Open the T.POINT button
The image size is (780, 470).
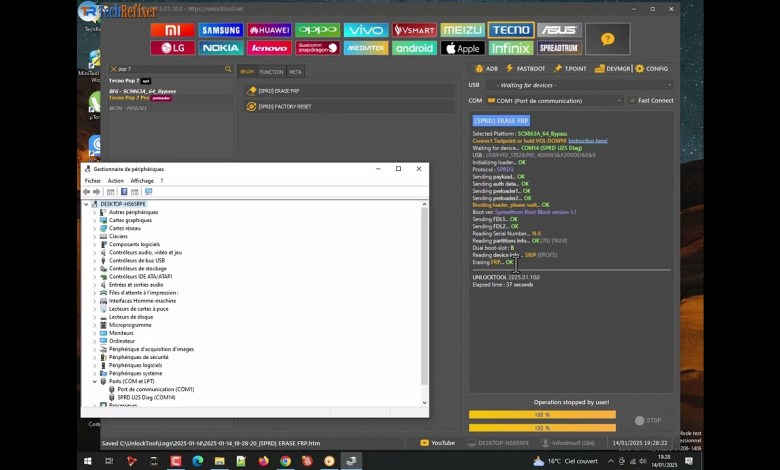coord(570,69)
